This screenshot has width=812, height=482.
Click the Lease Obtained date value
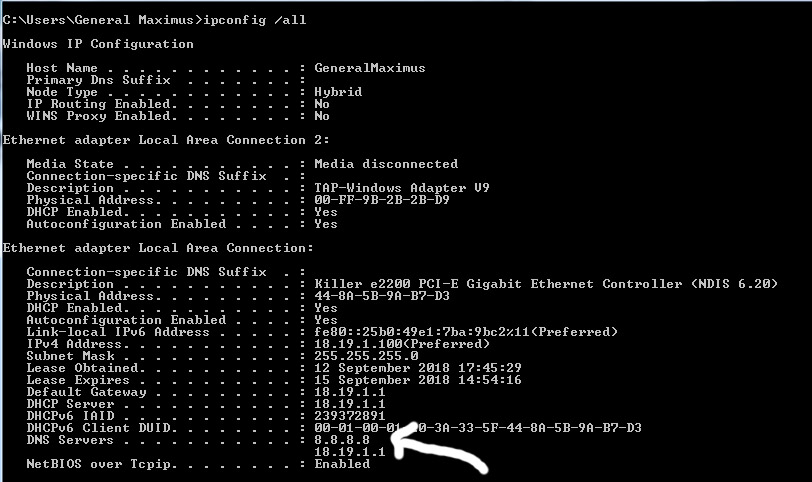418,368
